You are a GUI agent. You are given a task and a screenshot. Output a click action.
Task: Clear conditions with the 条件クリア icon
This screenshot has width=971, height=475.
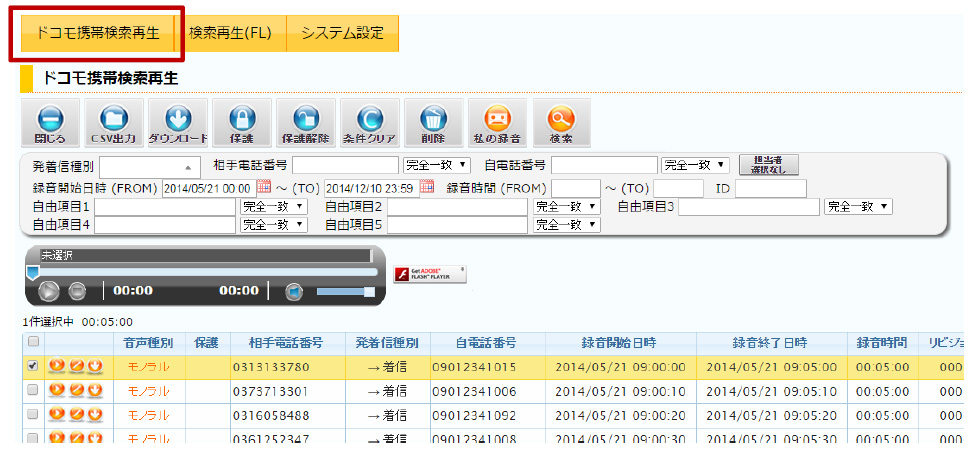(x=370, y=123)
